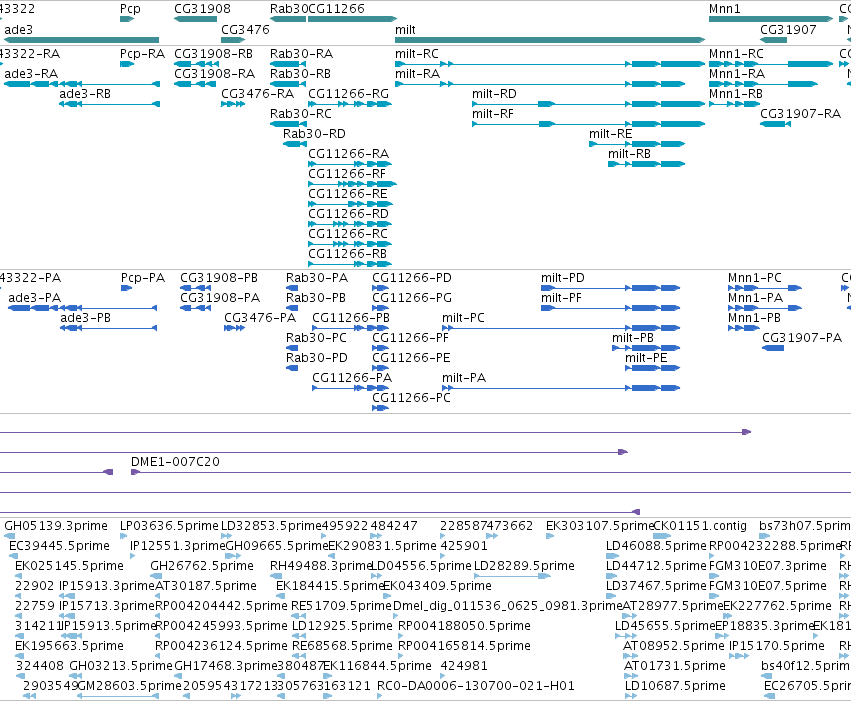The image size is (851, 701).
Task: Select the CG3476 gene glyph
Action: [x=233, y=40]
